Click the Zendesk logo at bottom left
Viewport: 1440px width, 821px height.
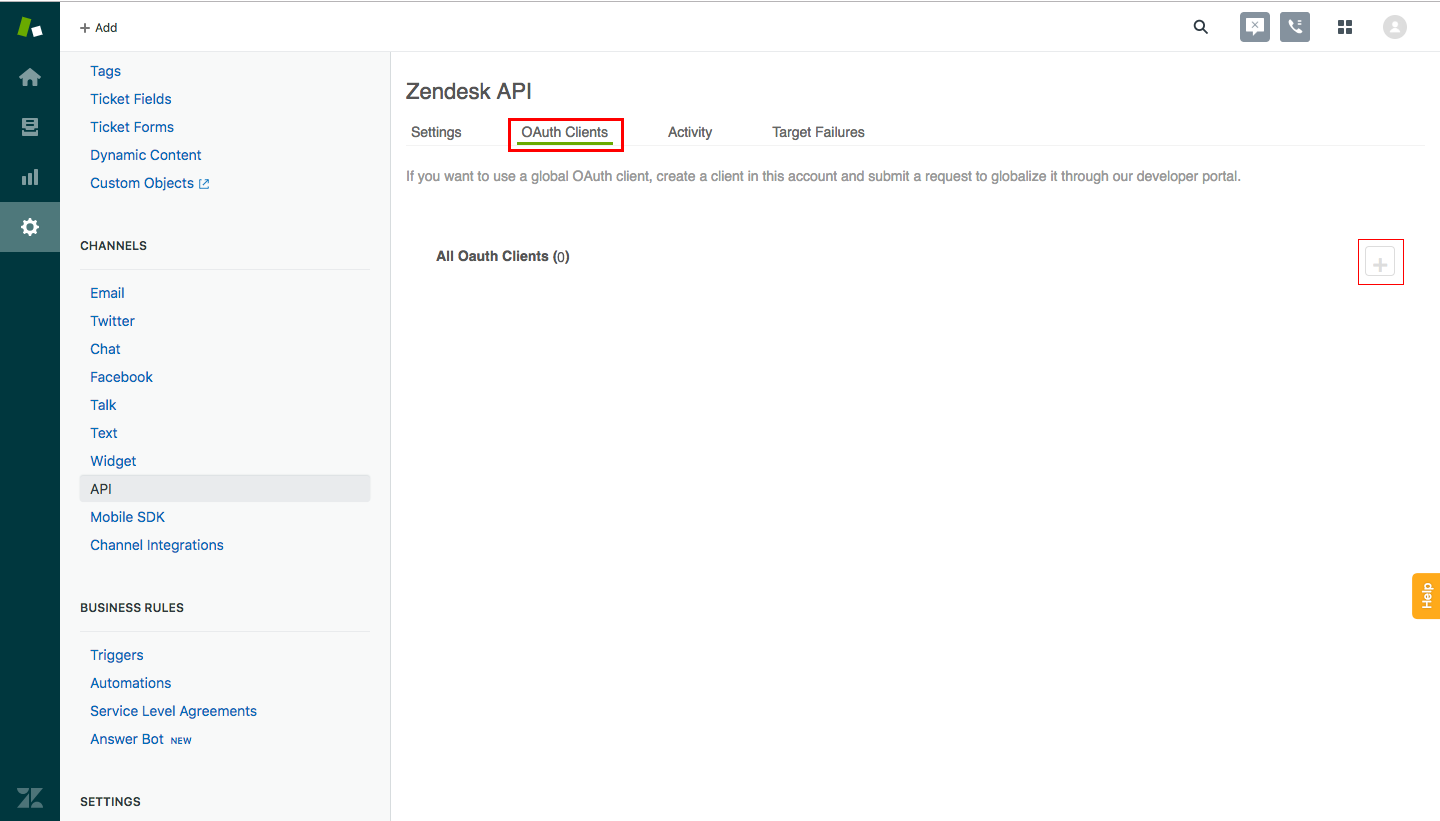click(30, 797)
